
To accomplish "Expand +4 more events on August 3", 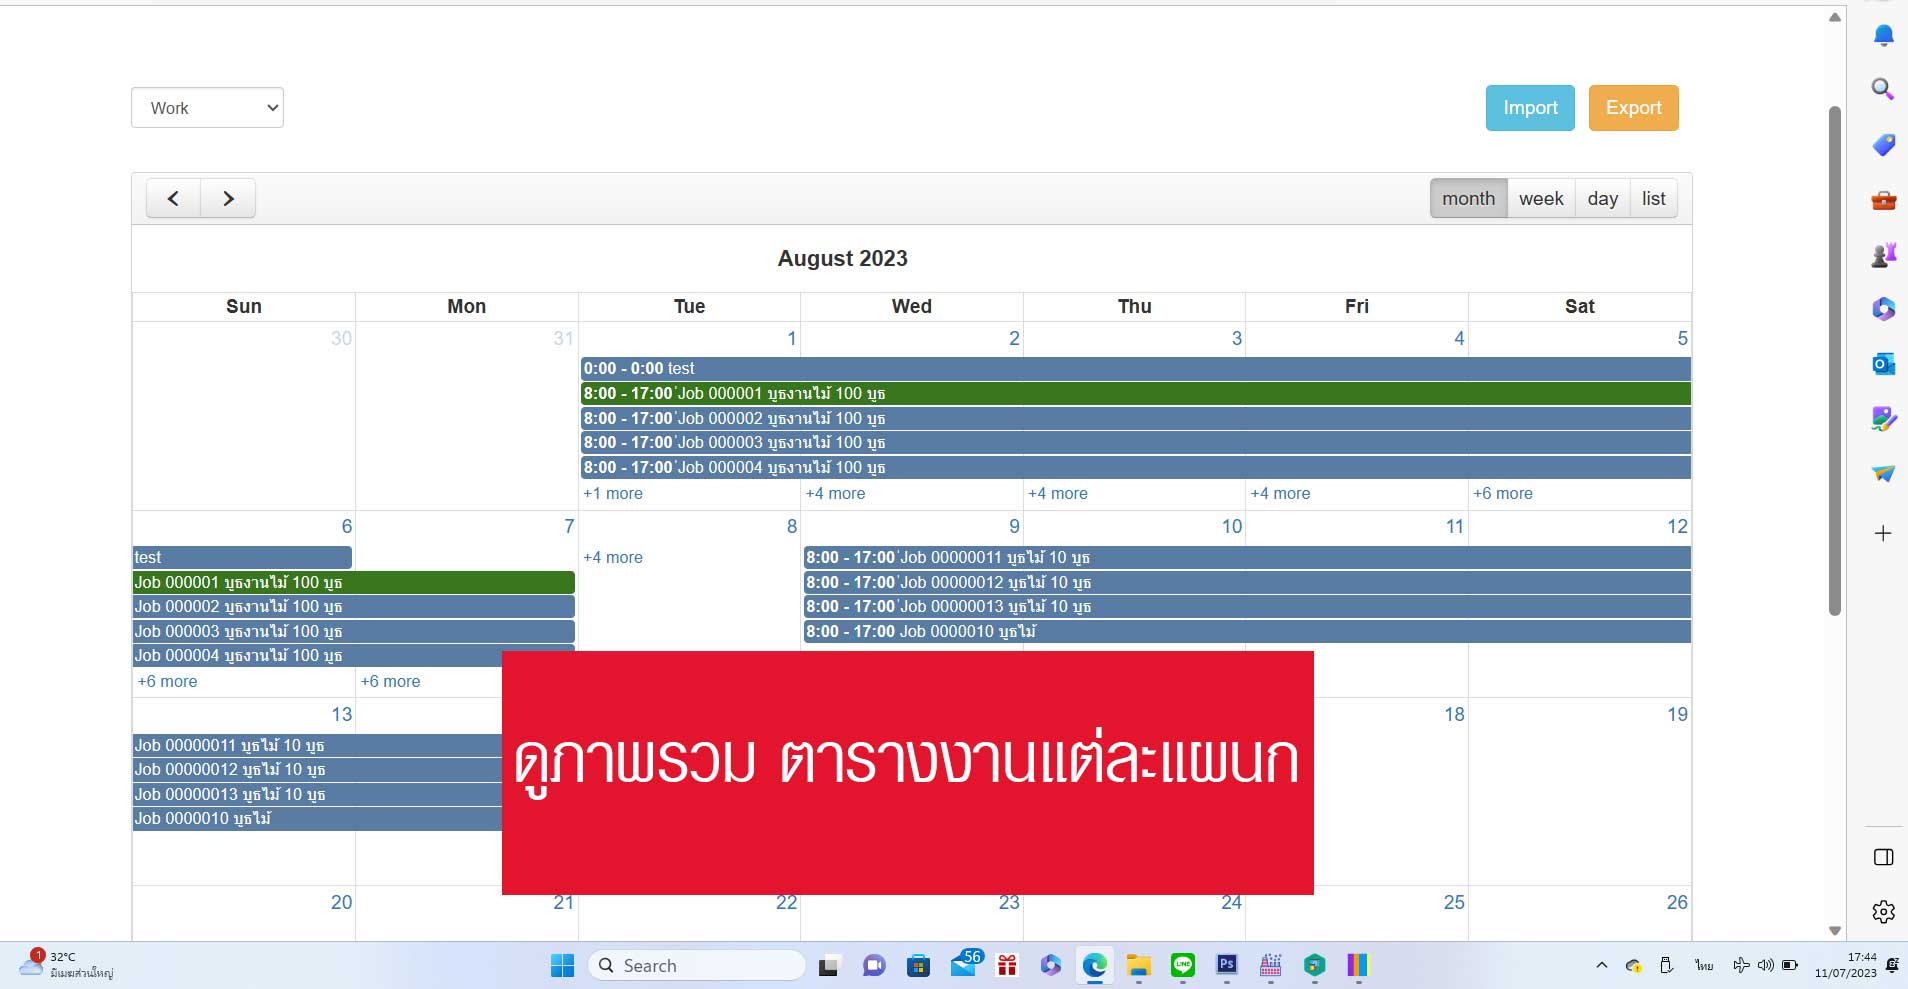I will (x=1058, y=493).
